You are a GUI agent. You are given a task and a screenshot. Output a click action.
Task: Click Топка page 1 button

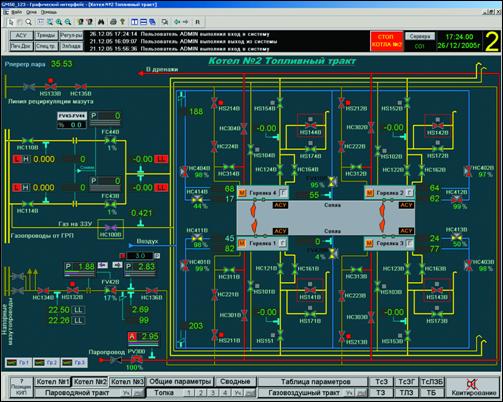189,393
